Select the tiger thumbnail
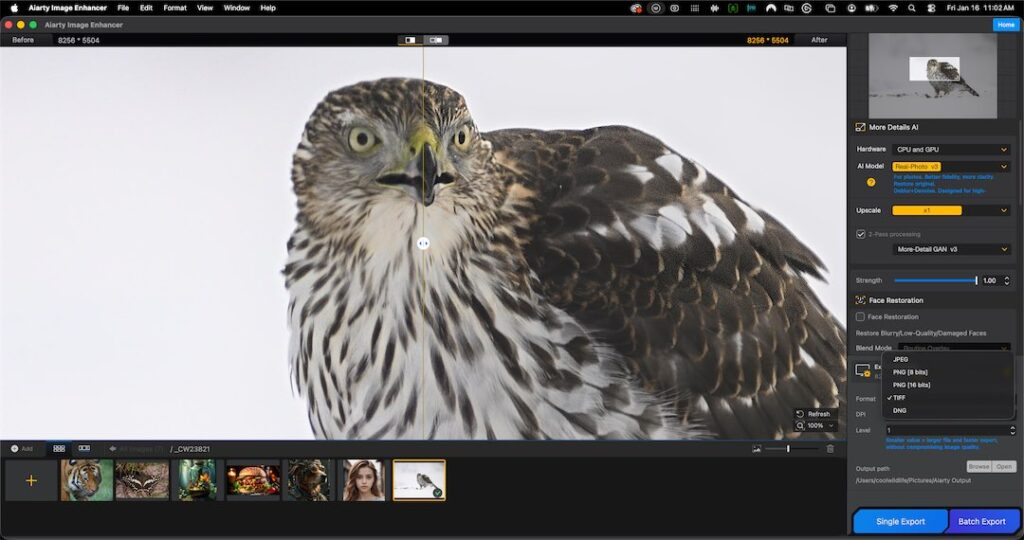1024x540 pixels. (87, 480)
